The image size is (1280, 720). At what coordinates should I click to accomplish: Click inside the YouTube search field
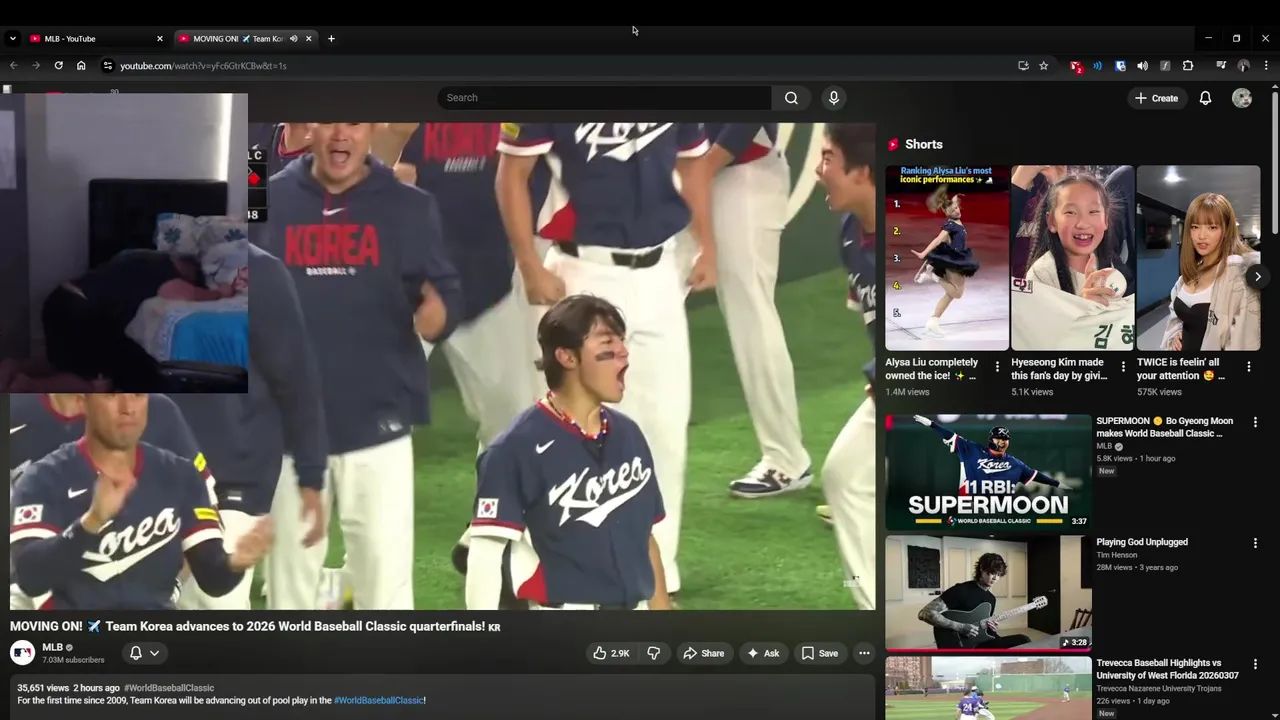(604, 98)
